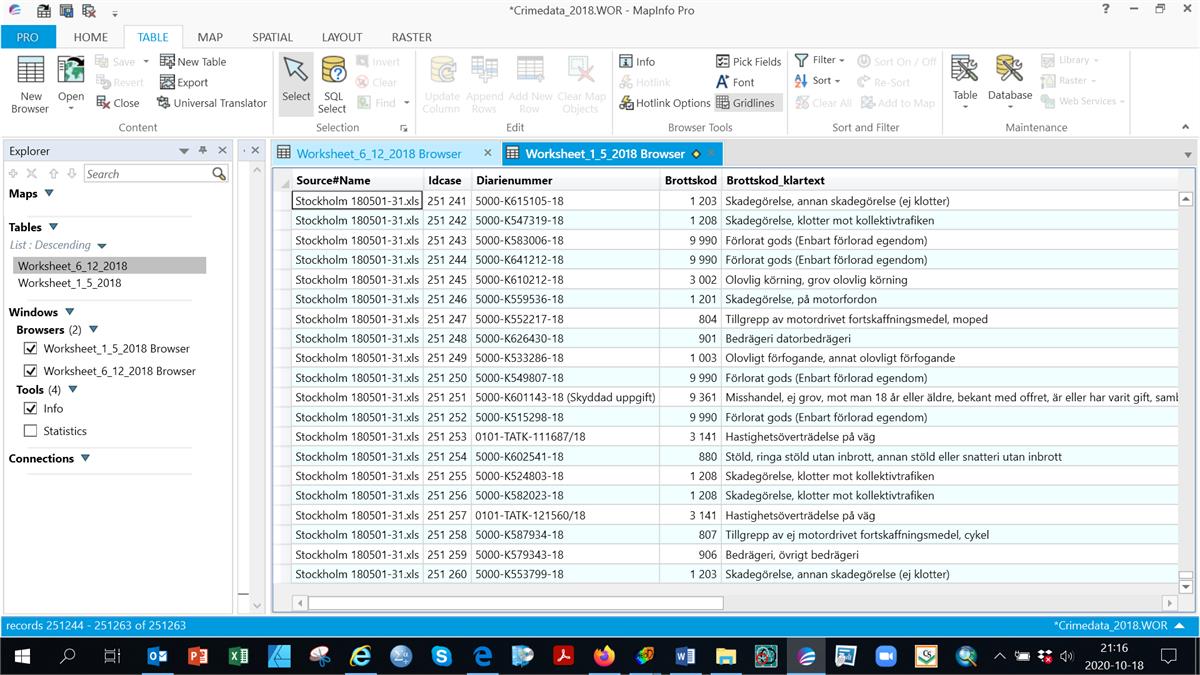Uncheck Worksheet_1_5_2018 Browser checkbox
This screenshot has height=675, width=1200.
point(30,349)
